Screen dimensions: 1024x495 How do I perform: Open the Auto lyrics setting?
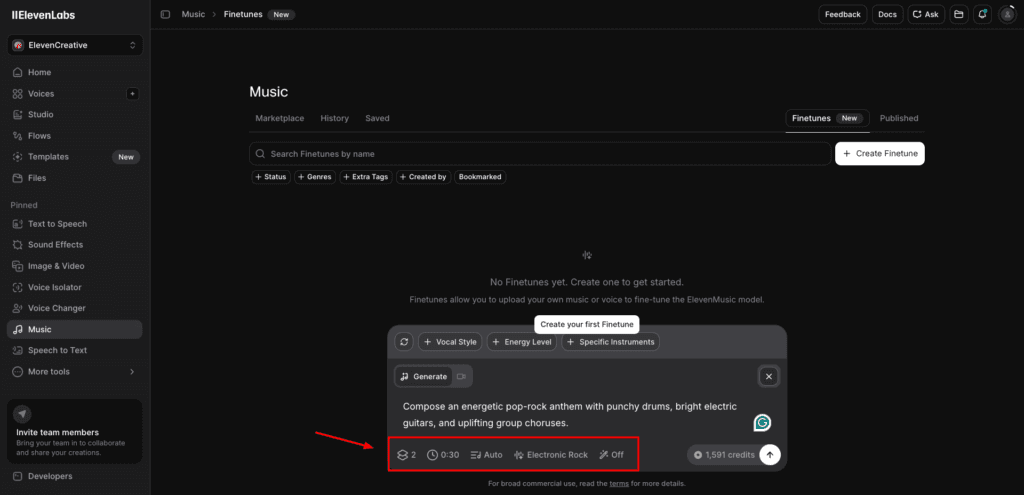(487, 455)
